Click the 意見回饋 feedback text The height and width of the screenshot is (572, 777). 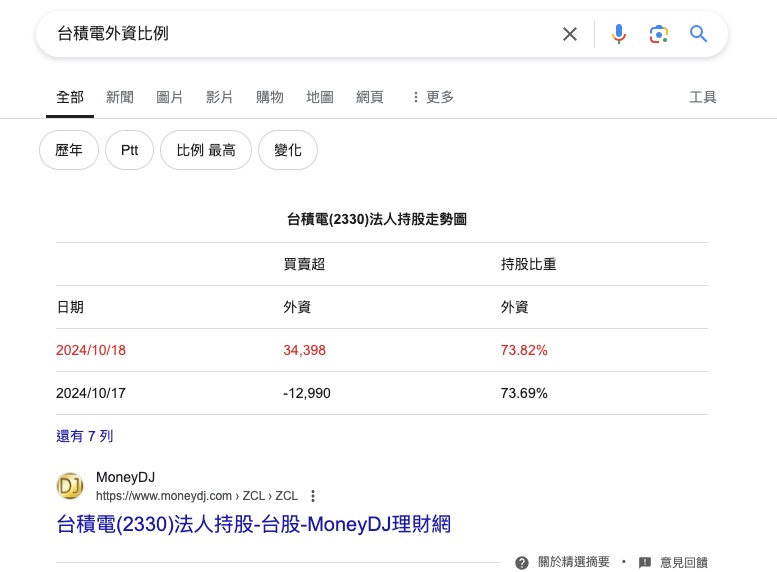[x=684, y=563]
